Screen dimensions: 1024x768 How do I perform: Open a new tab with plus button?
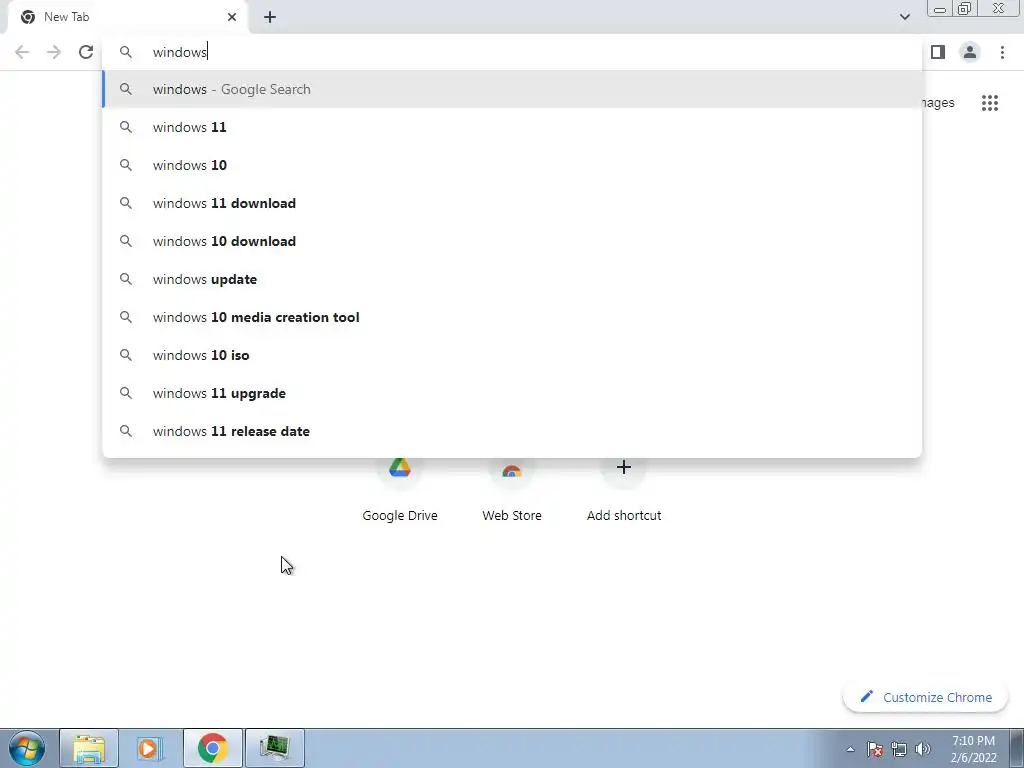[270, 17]
